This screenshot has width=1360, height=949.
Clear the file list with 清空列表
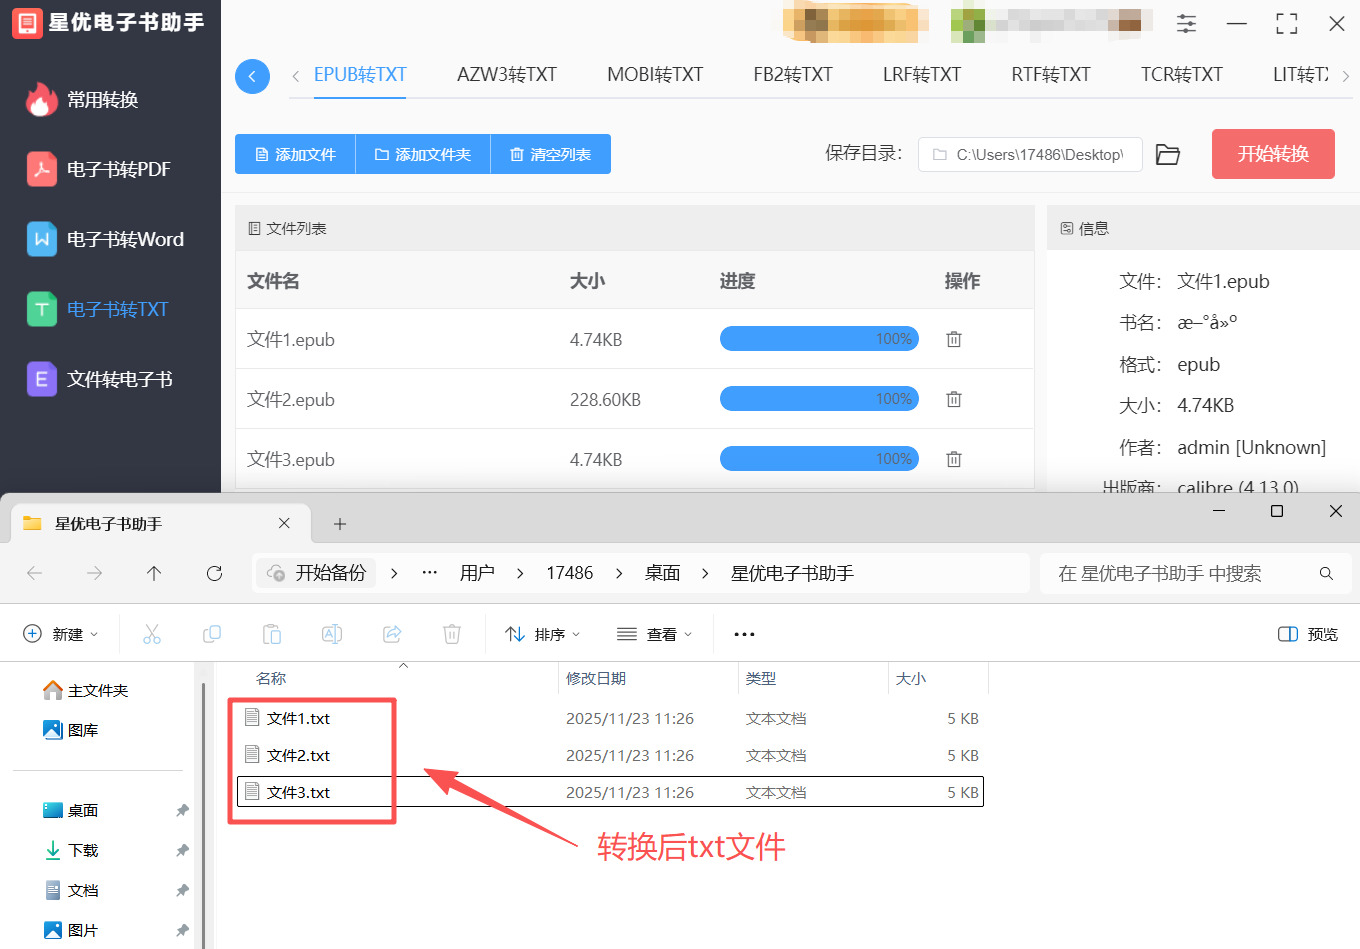tap(550, 154)
